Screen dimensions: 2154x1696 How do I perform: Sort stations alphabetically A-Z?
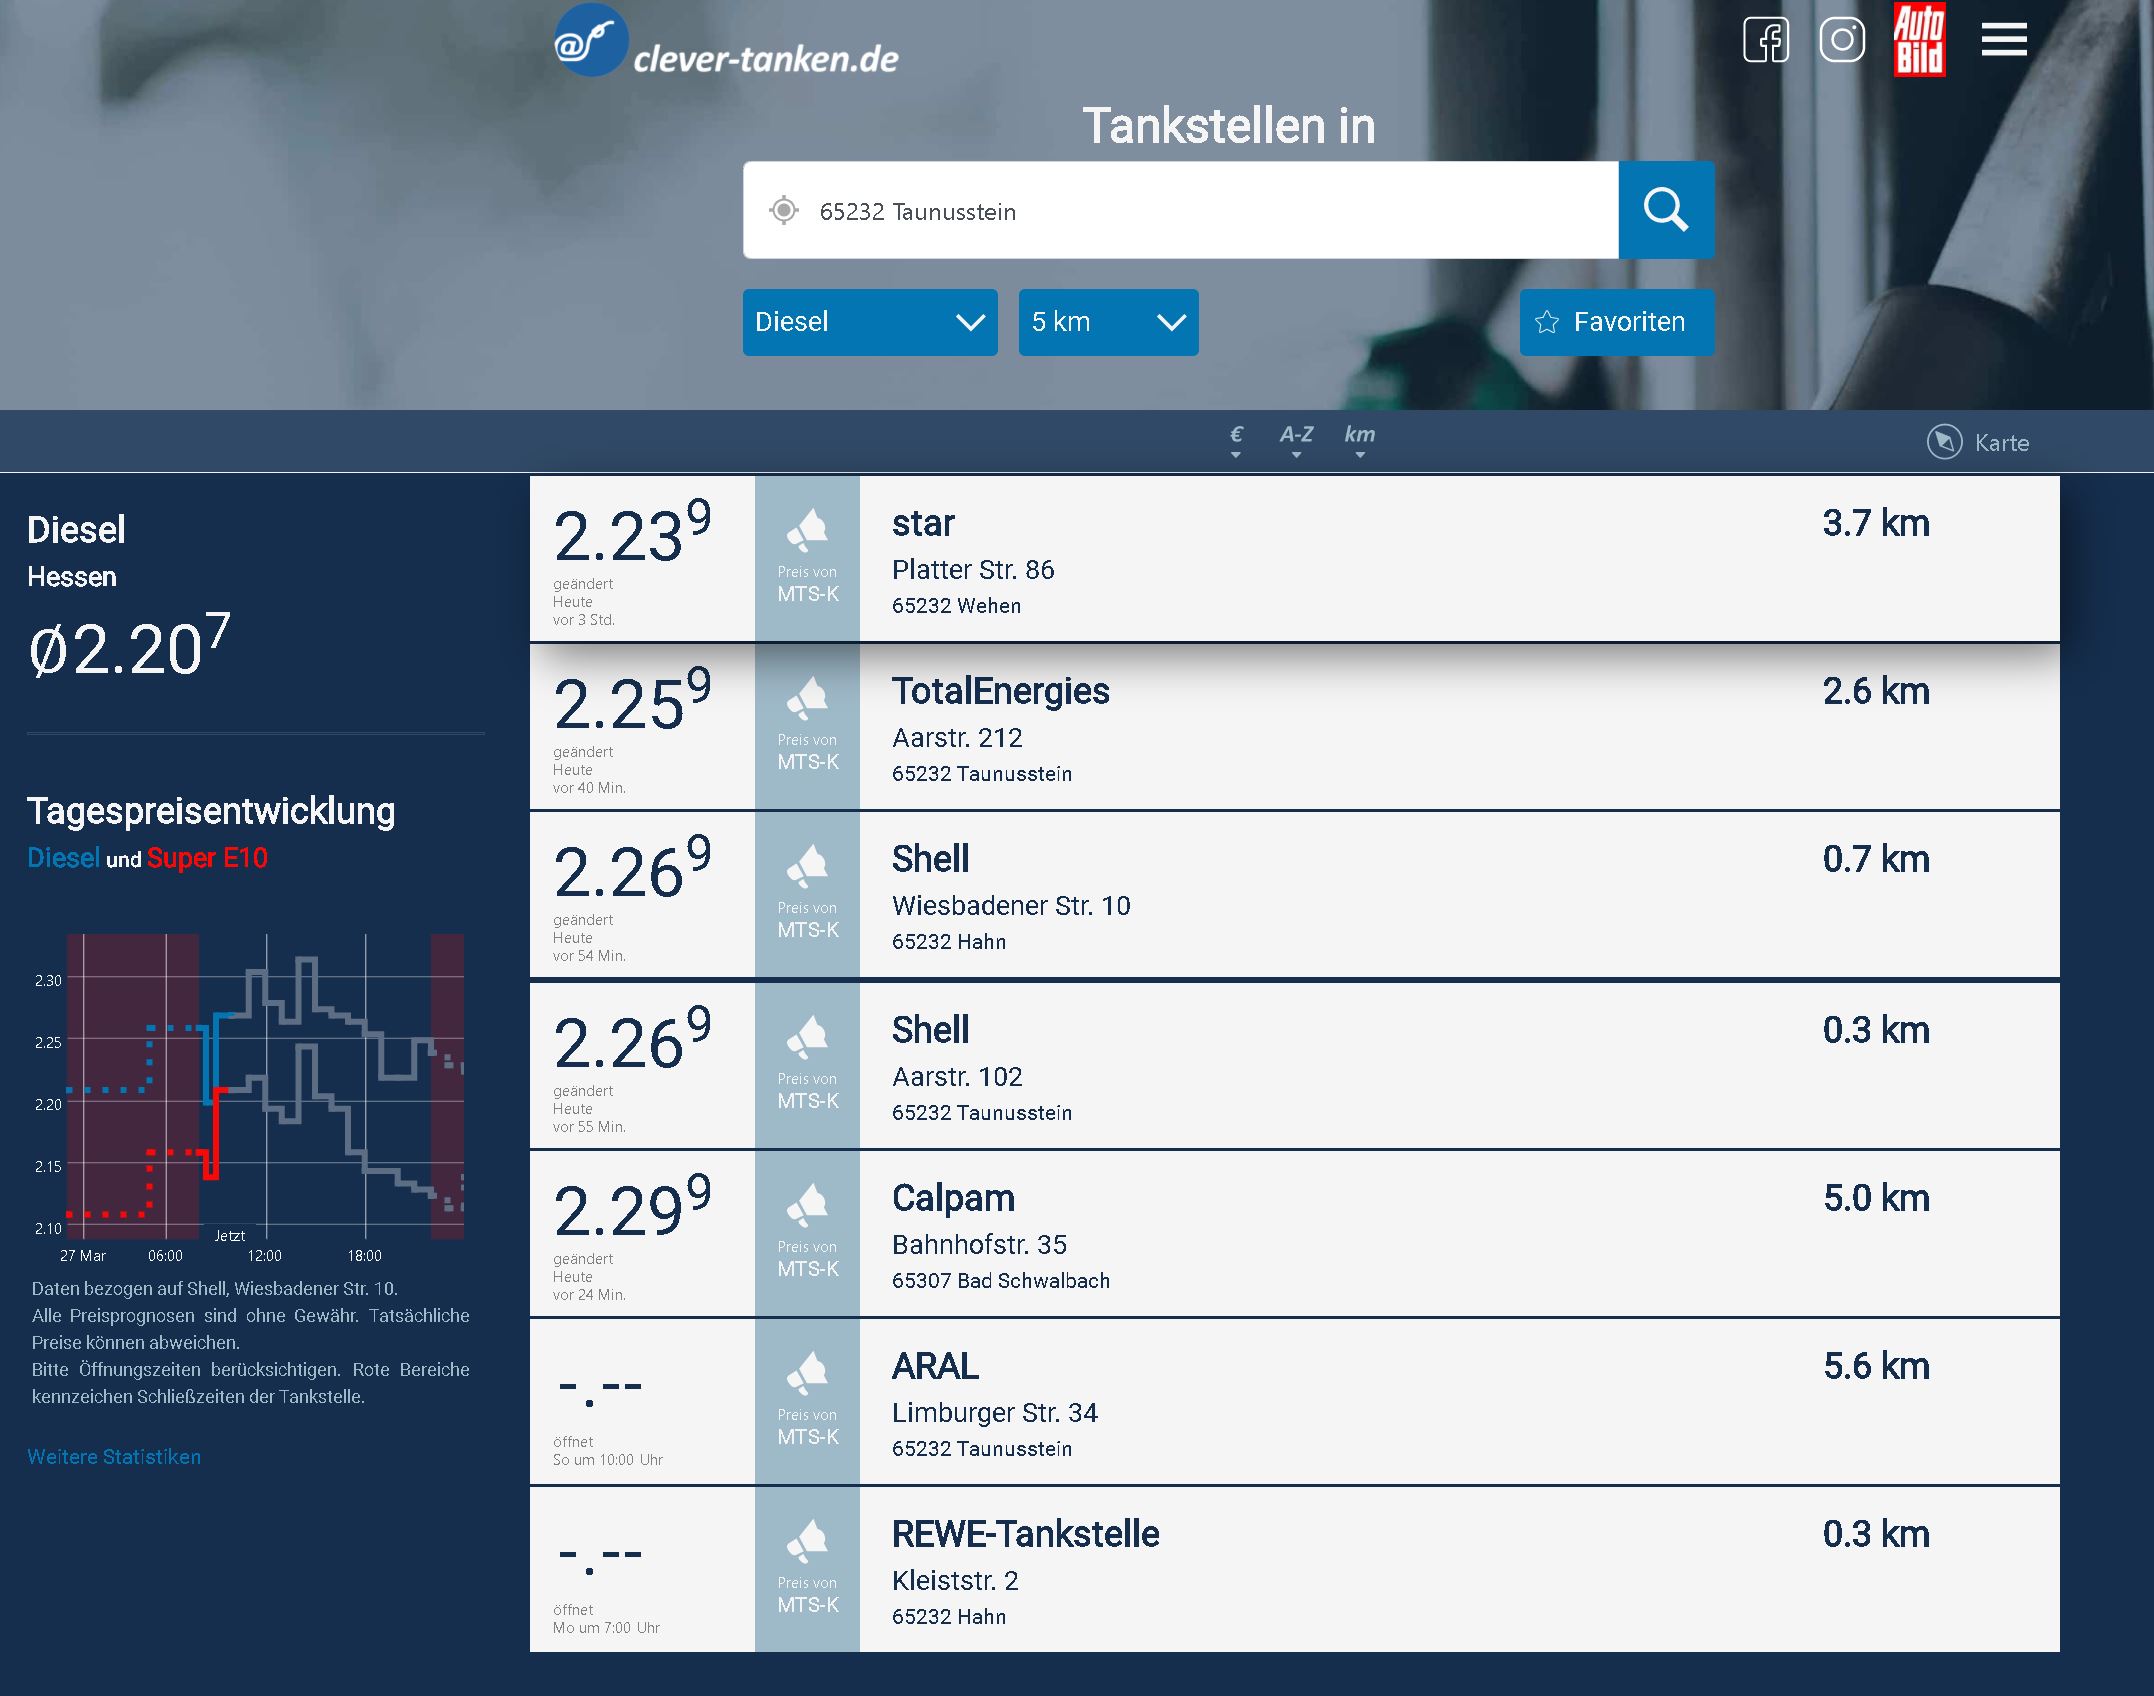[x=1296, y=440]
